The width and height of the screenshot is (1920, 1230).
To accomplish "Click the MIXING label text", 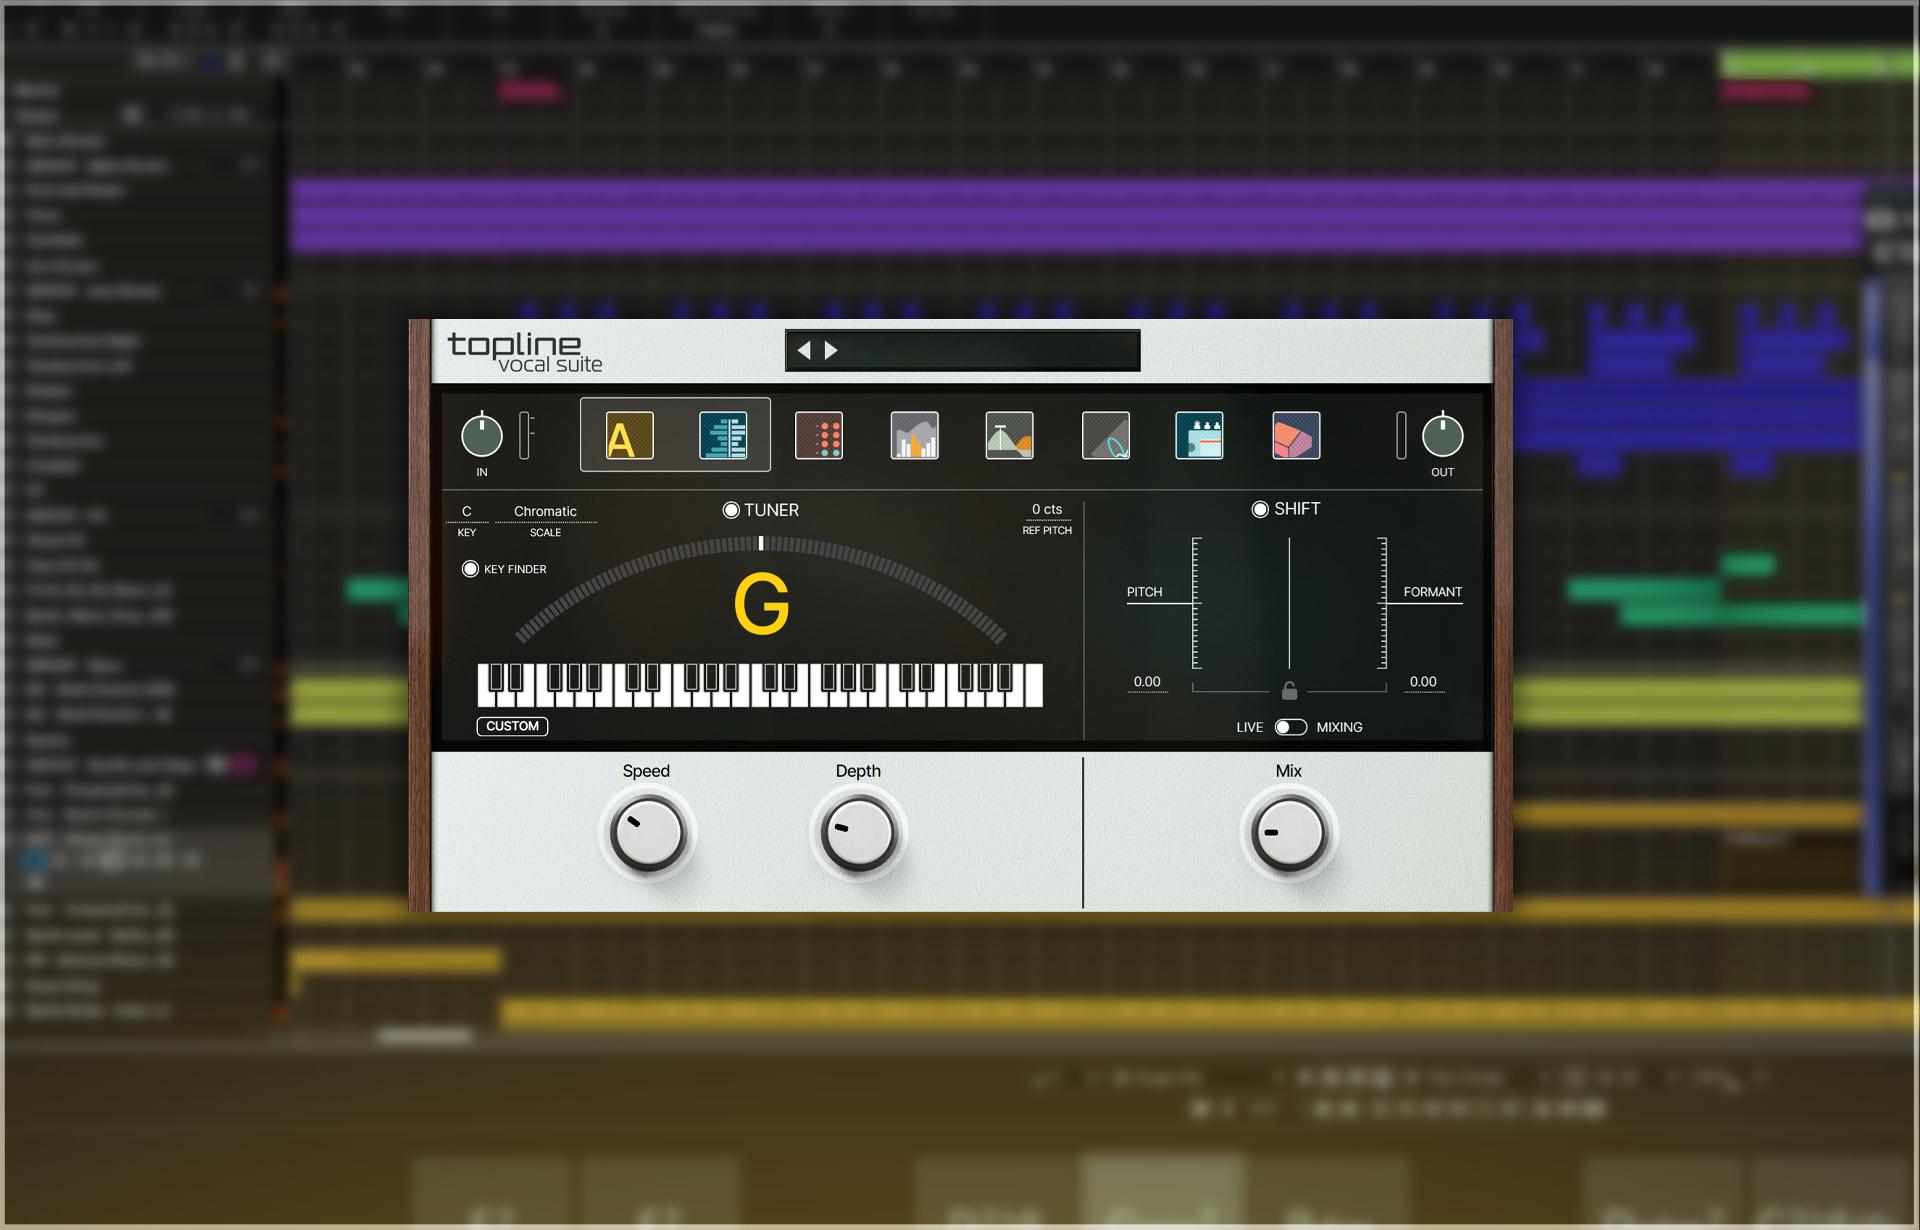I will (x=1339, y=727).
